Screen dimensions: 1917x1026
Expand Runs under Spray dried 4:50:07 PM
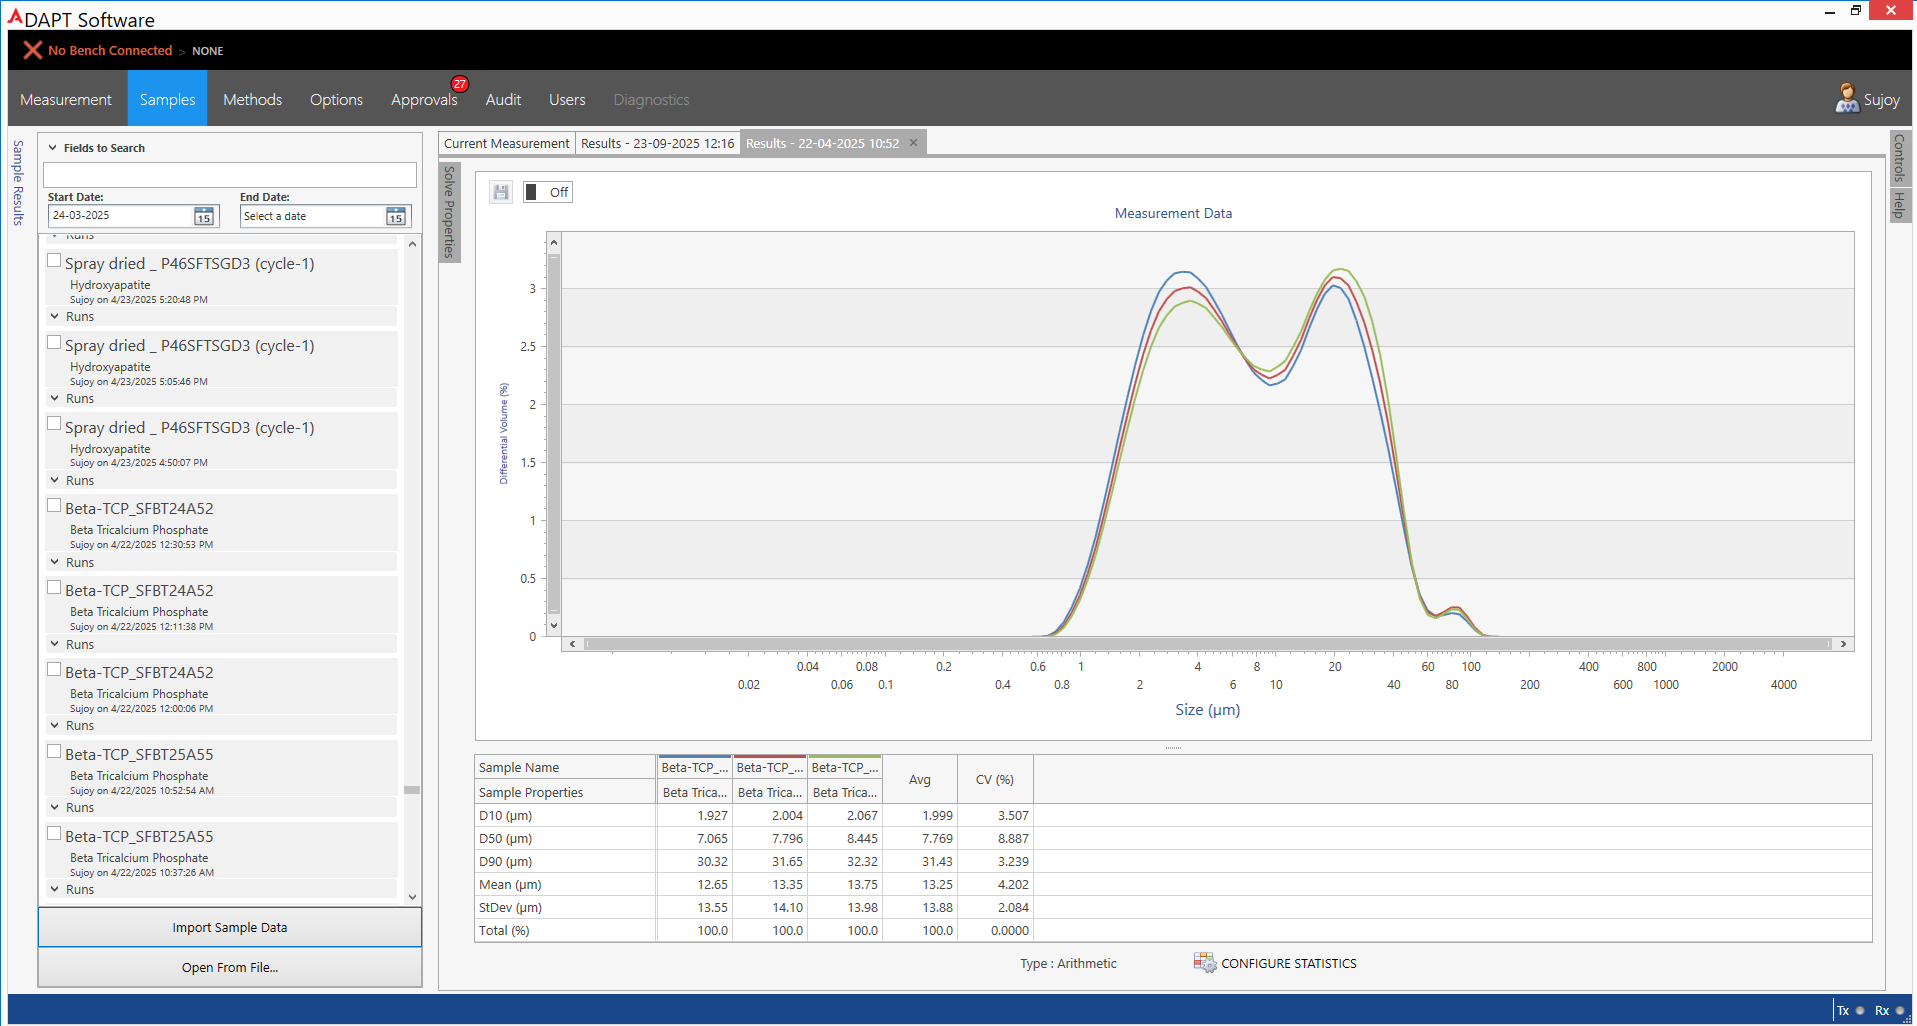tap(55, 480)
